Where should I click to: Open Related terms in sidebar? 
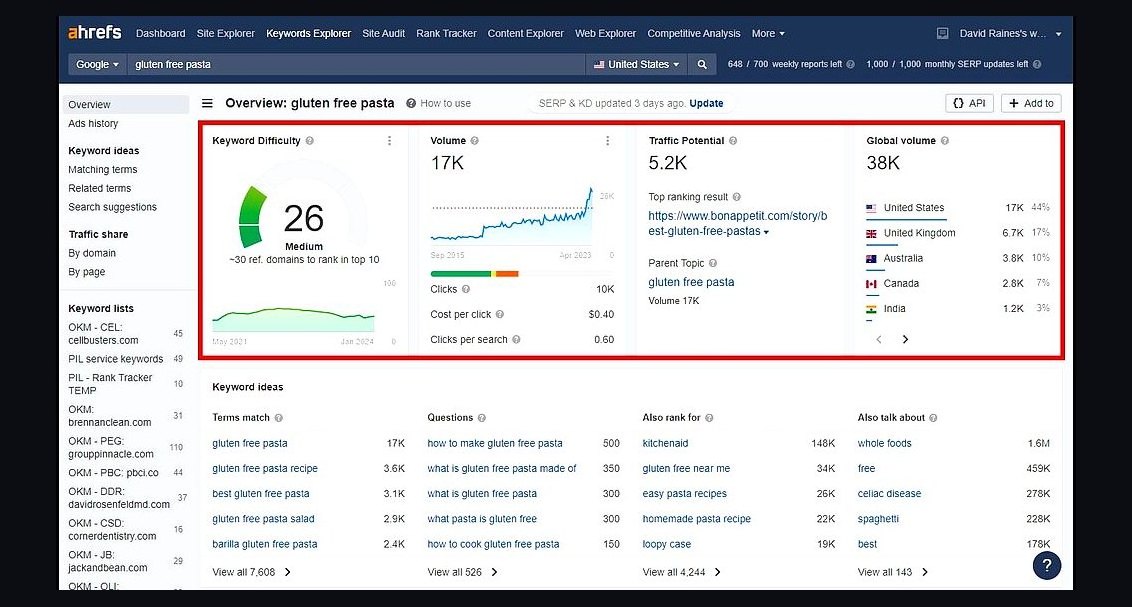100,188
